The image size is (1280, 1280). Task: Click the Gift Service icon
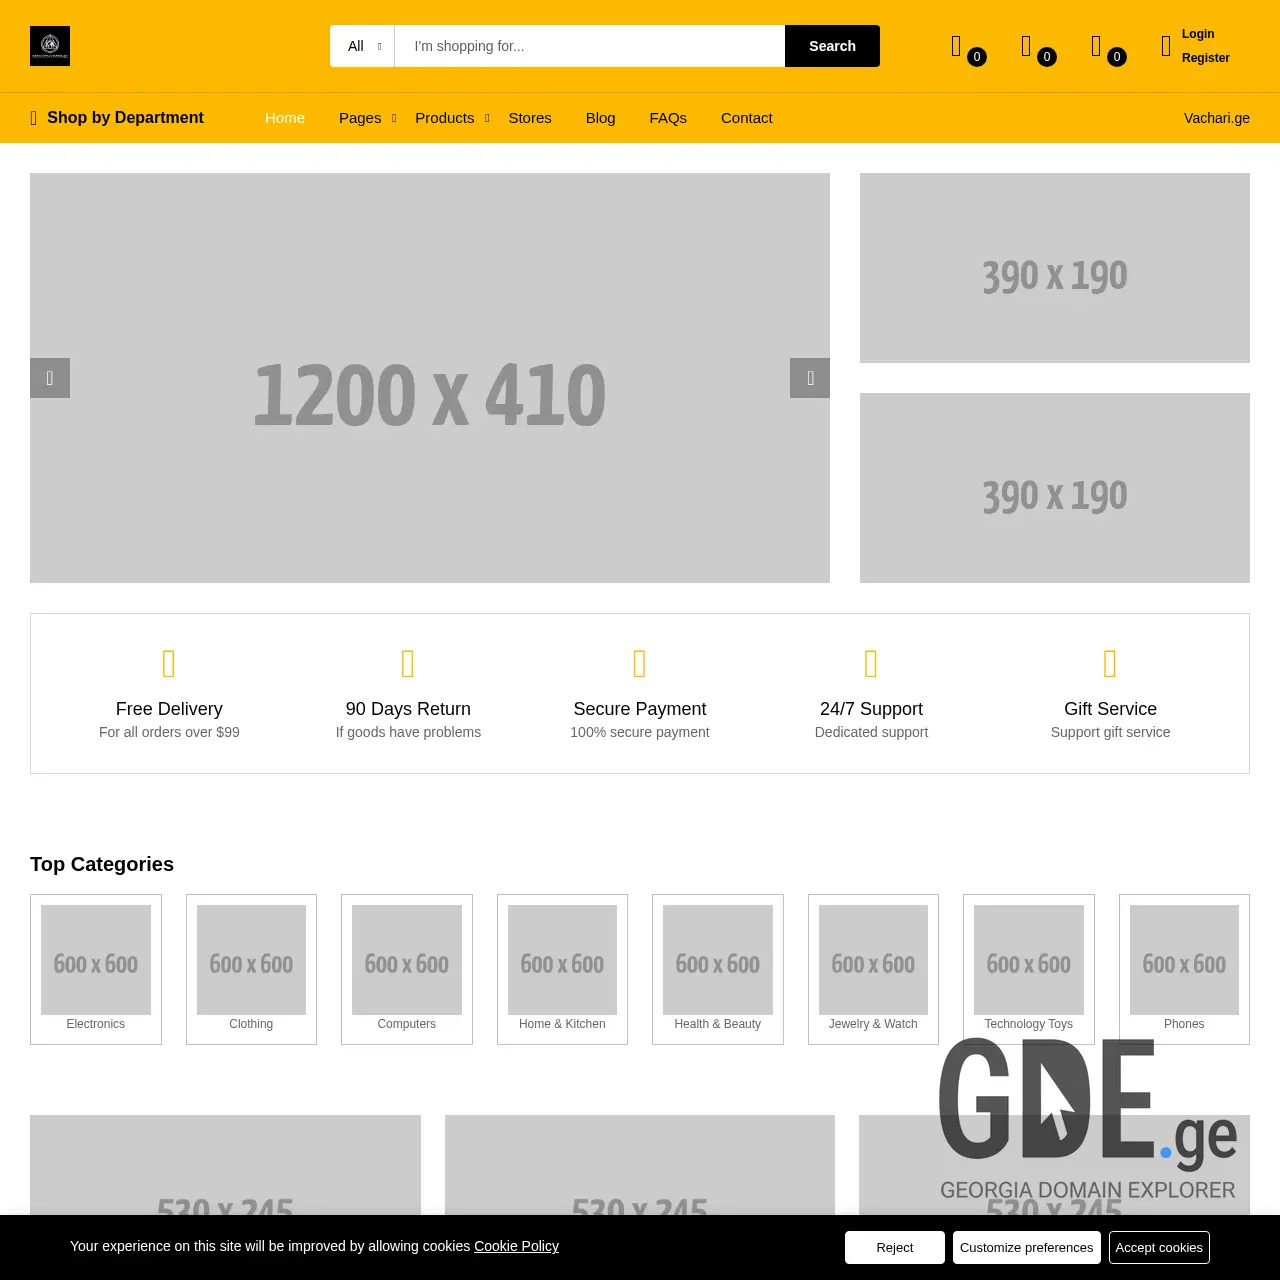[x=1110, y=663]
